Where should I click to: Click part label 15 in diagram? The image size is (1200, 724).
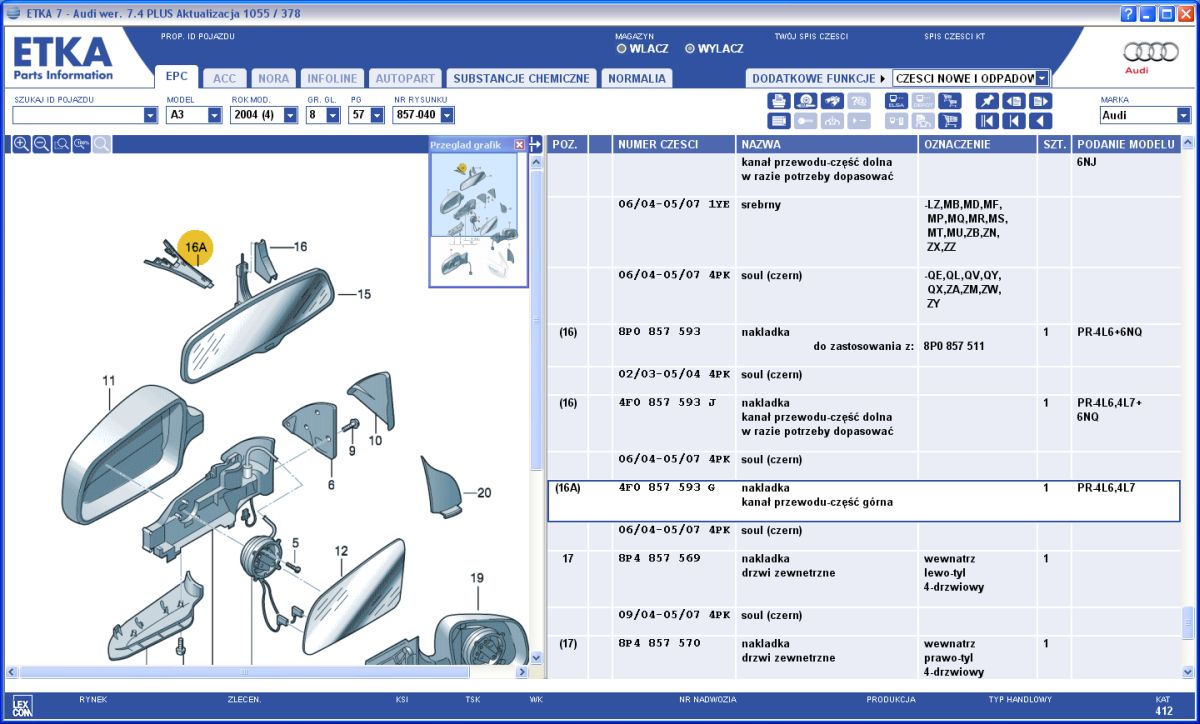click(x=364, y=294)
